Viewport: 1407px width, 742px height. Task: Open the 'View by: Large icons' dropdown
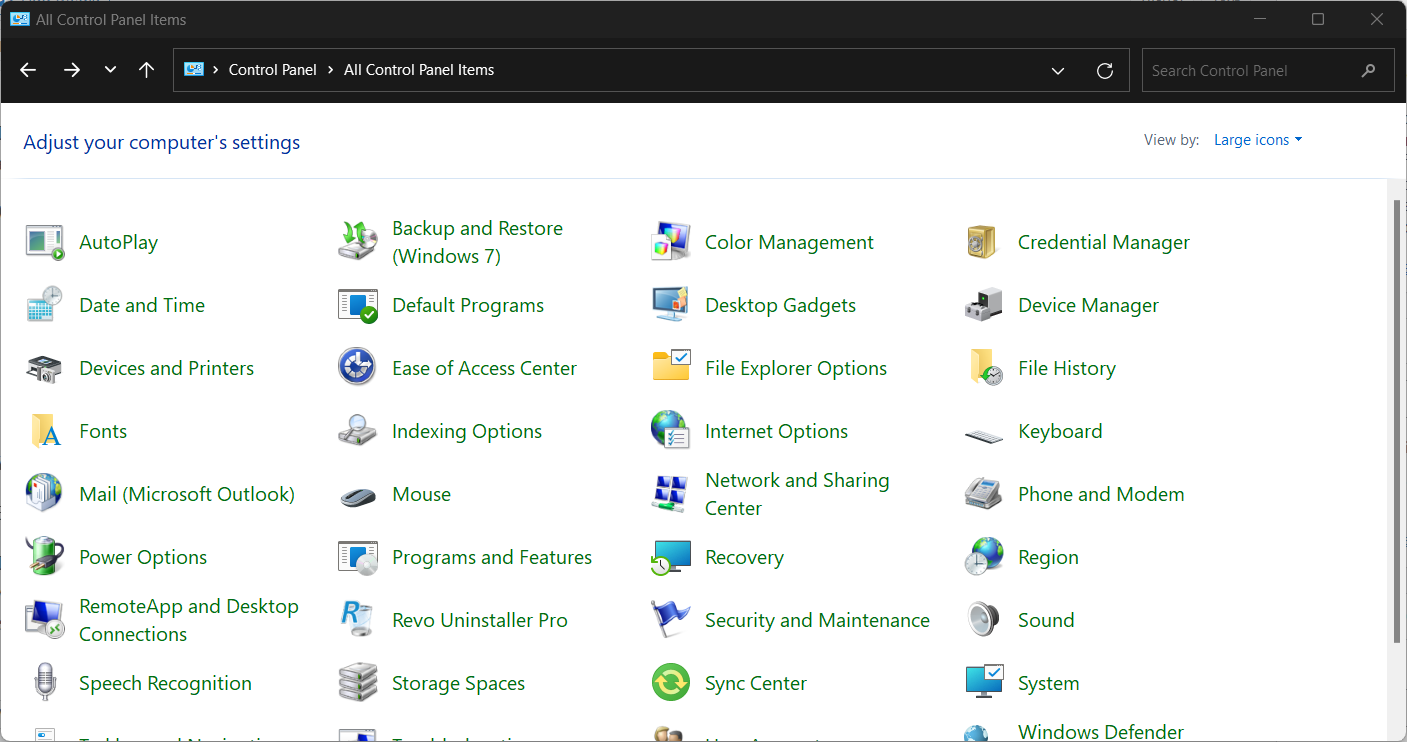coord(1258,140)
